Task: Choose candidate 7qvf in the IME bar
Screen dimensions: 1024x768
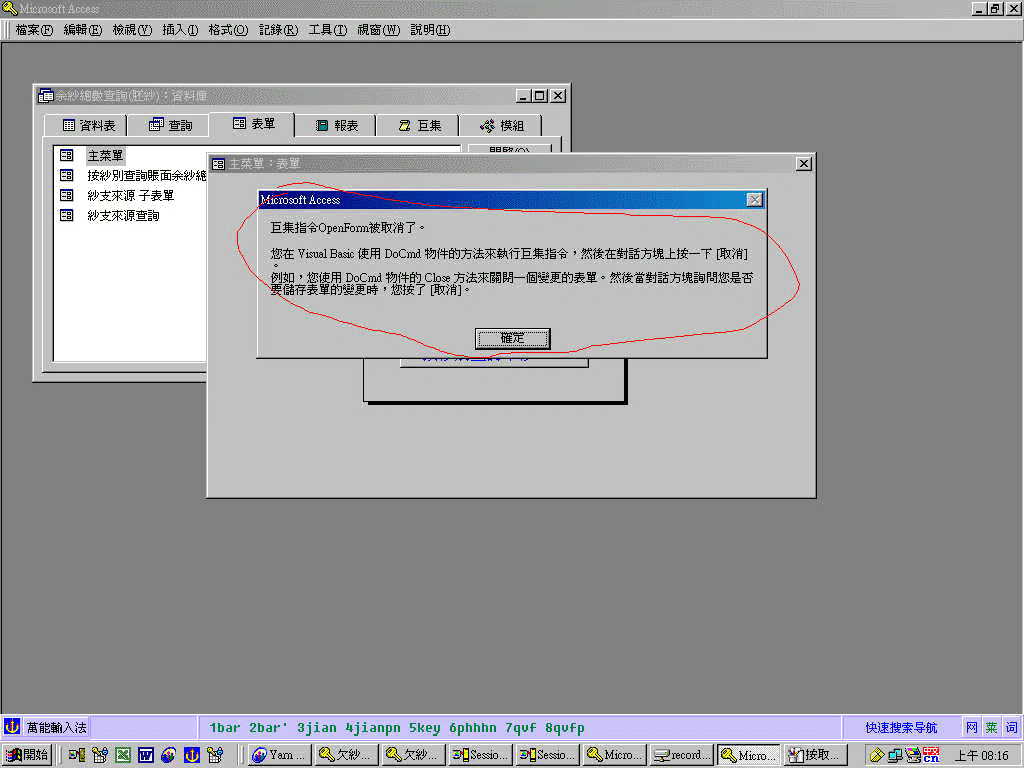Action: [x=521, y=728]
